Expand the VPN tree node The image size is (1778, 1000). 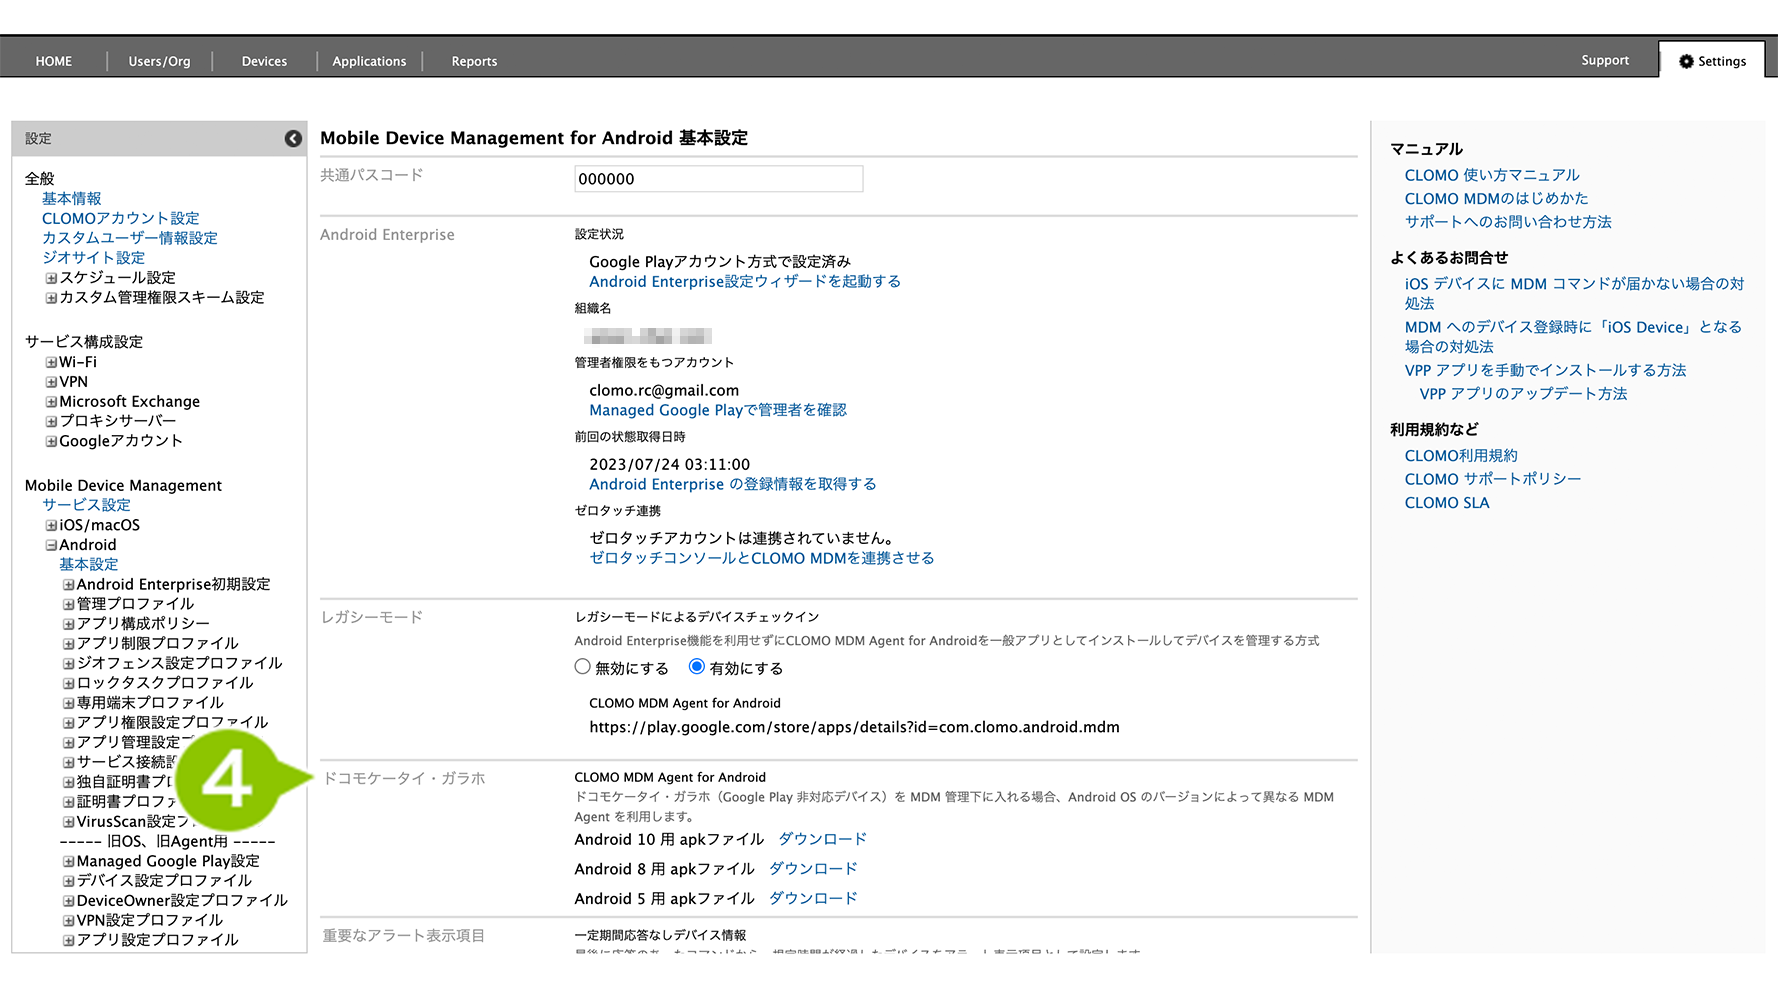pos(51,382)
